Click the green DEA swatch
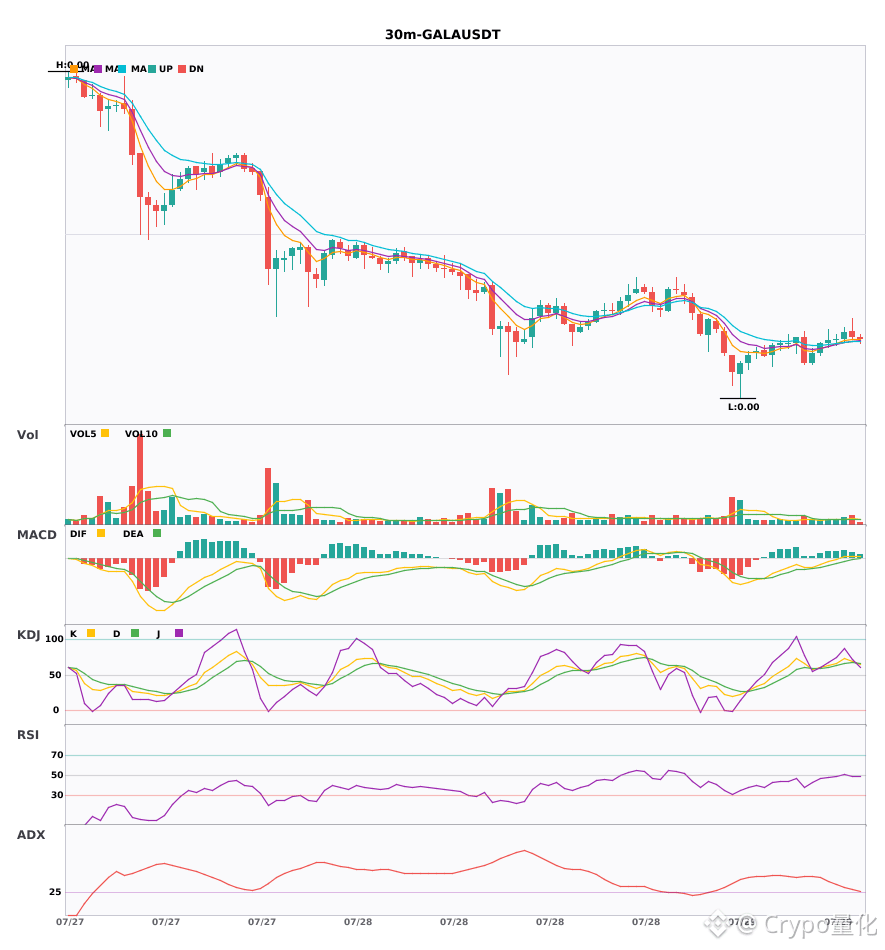Image resolution: width=885 pixels, height=950 pixels. (157, 533)
